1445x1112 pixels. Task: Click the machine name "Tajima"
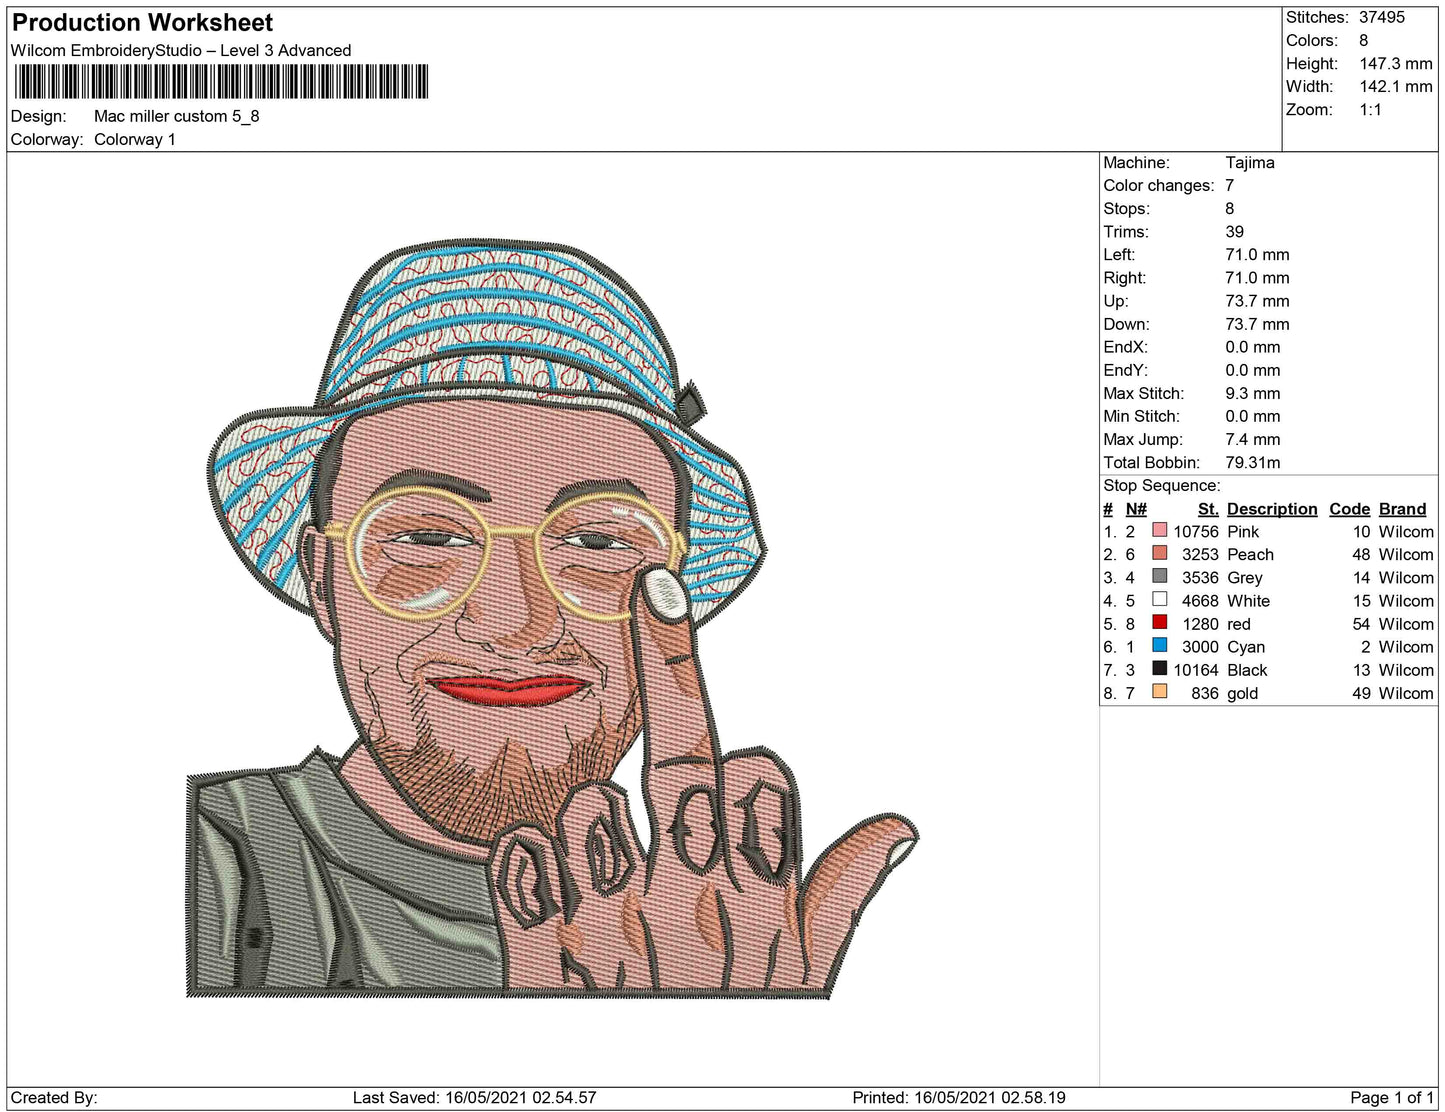click(x=1250, y=162)
